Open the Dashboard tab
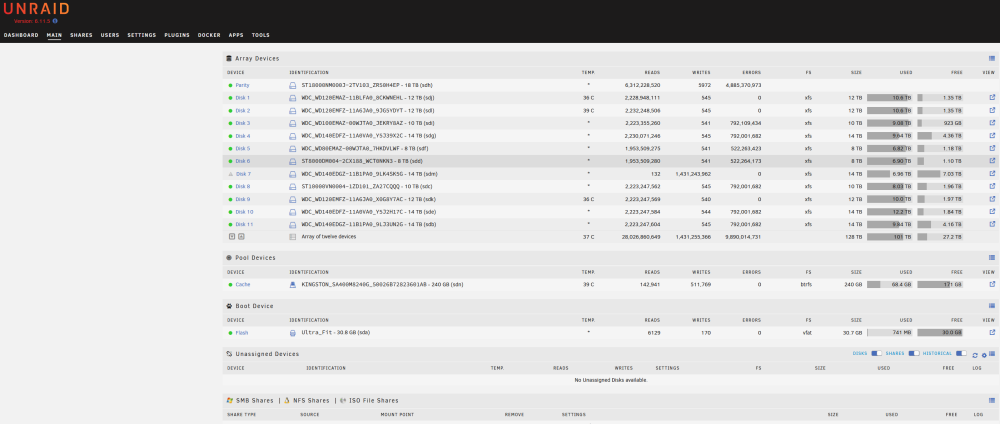 pos(21,35)
